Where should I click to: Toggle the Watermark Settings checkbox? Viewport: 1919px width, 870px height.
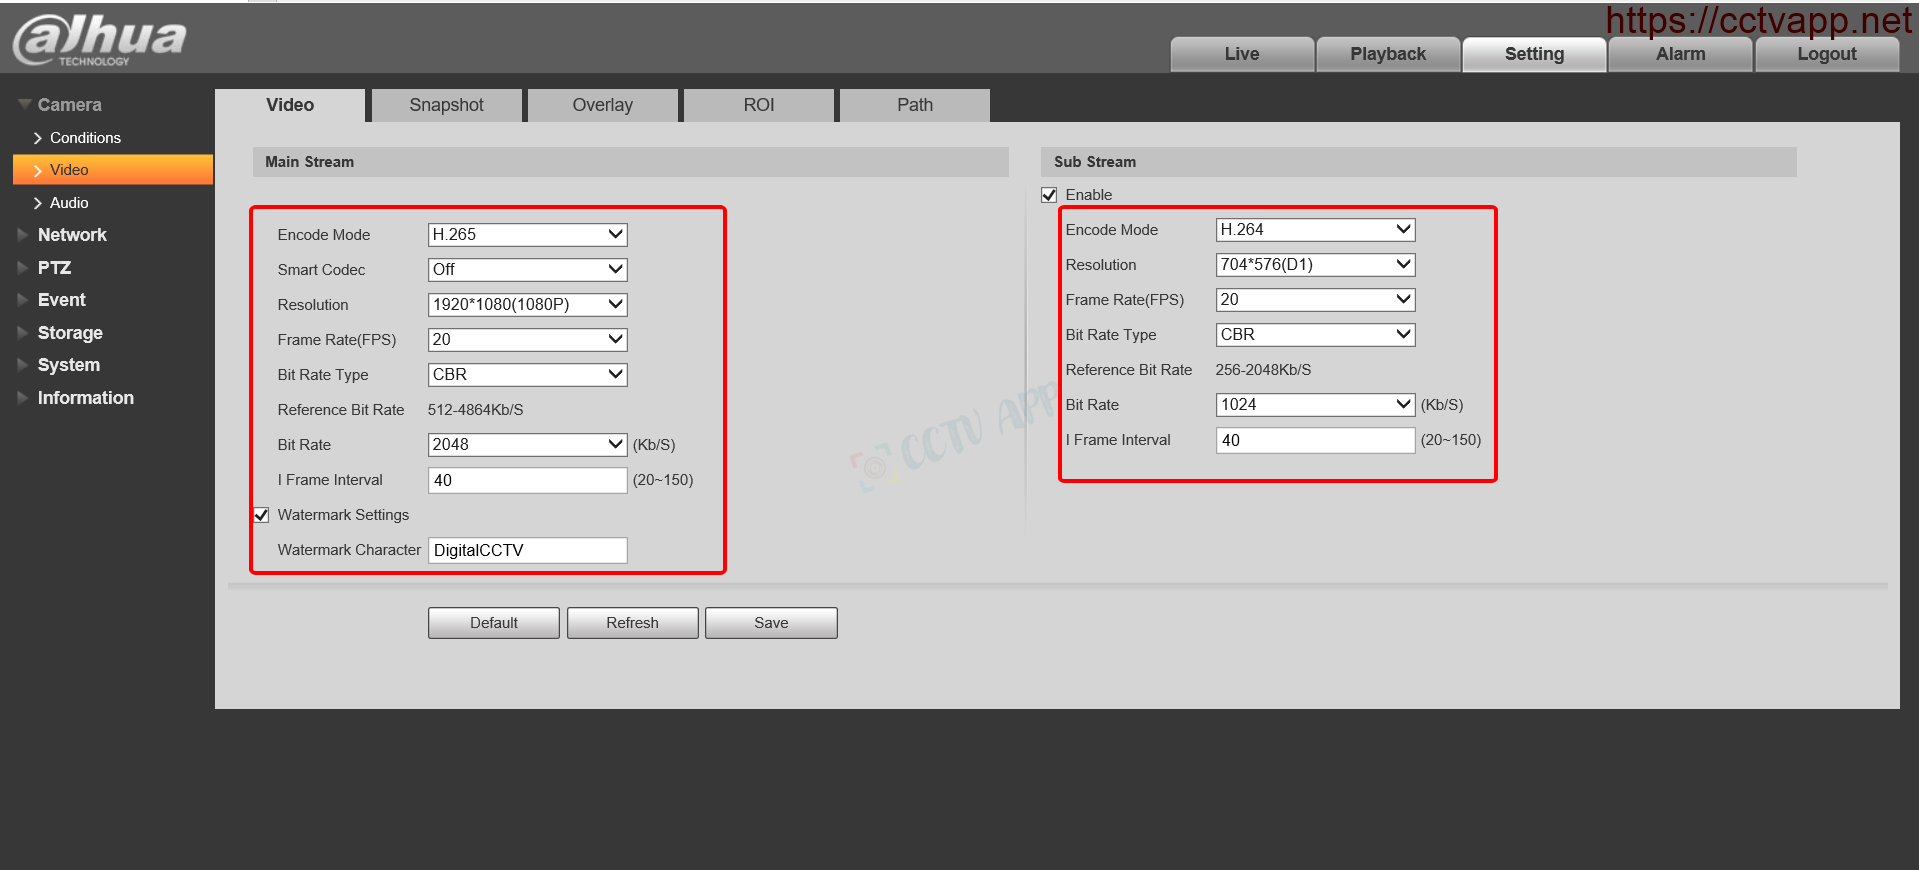tap(262, 515)
